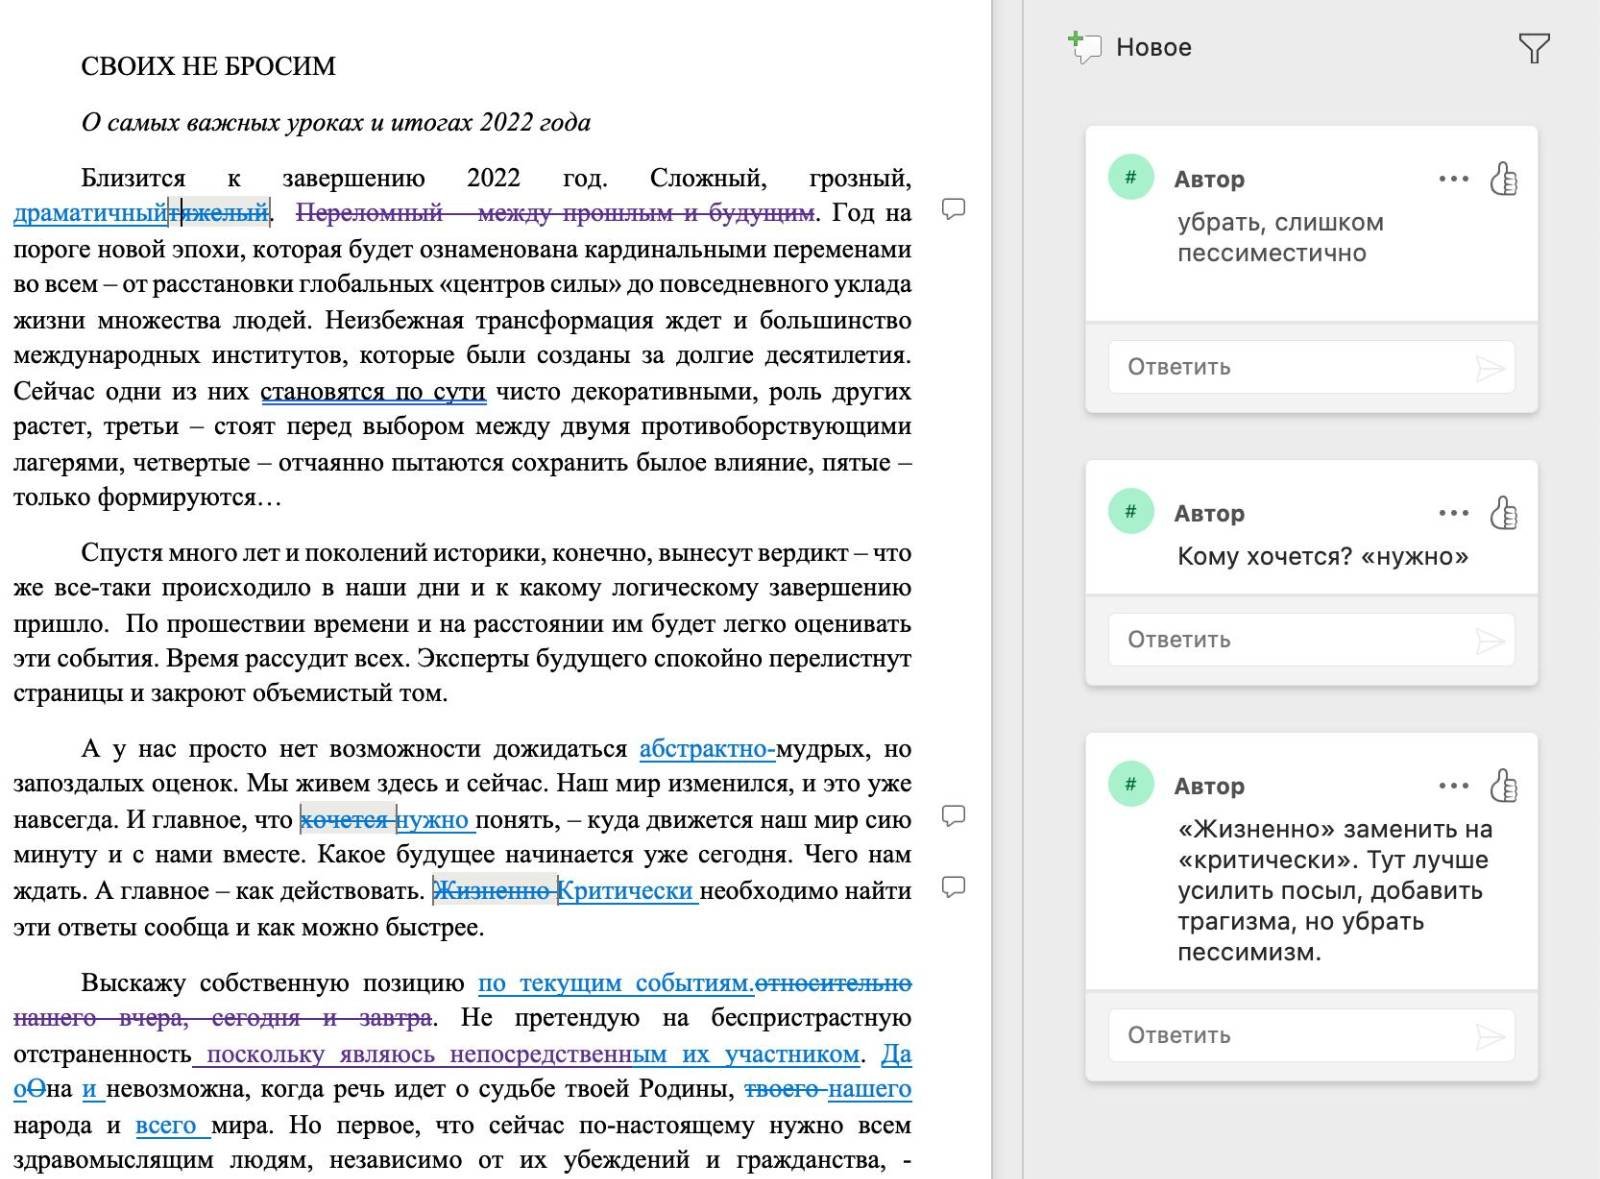Click the new comment icon
The height and width of the screenshot is (1179, 1600).
[1084, 47]
